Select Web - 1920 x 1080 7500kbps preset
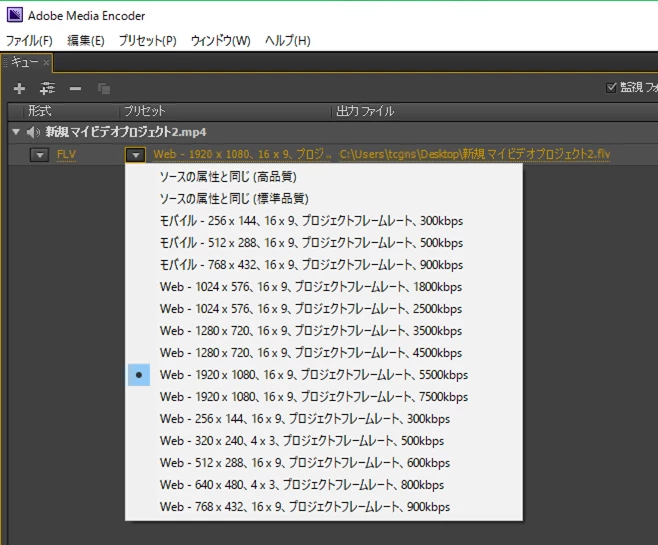 (x=324, y=397)
